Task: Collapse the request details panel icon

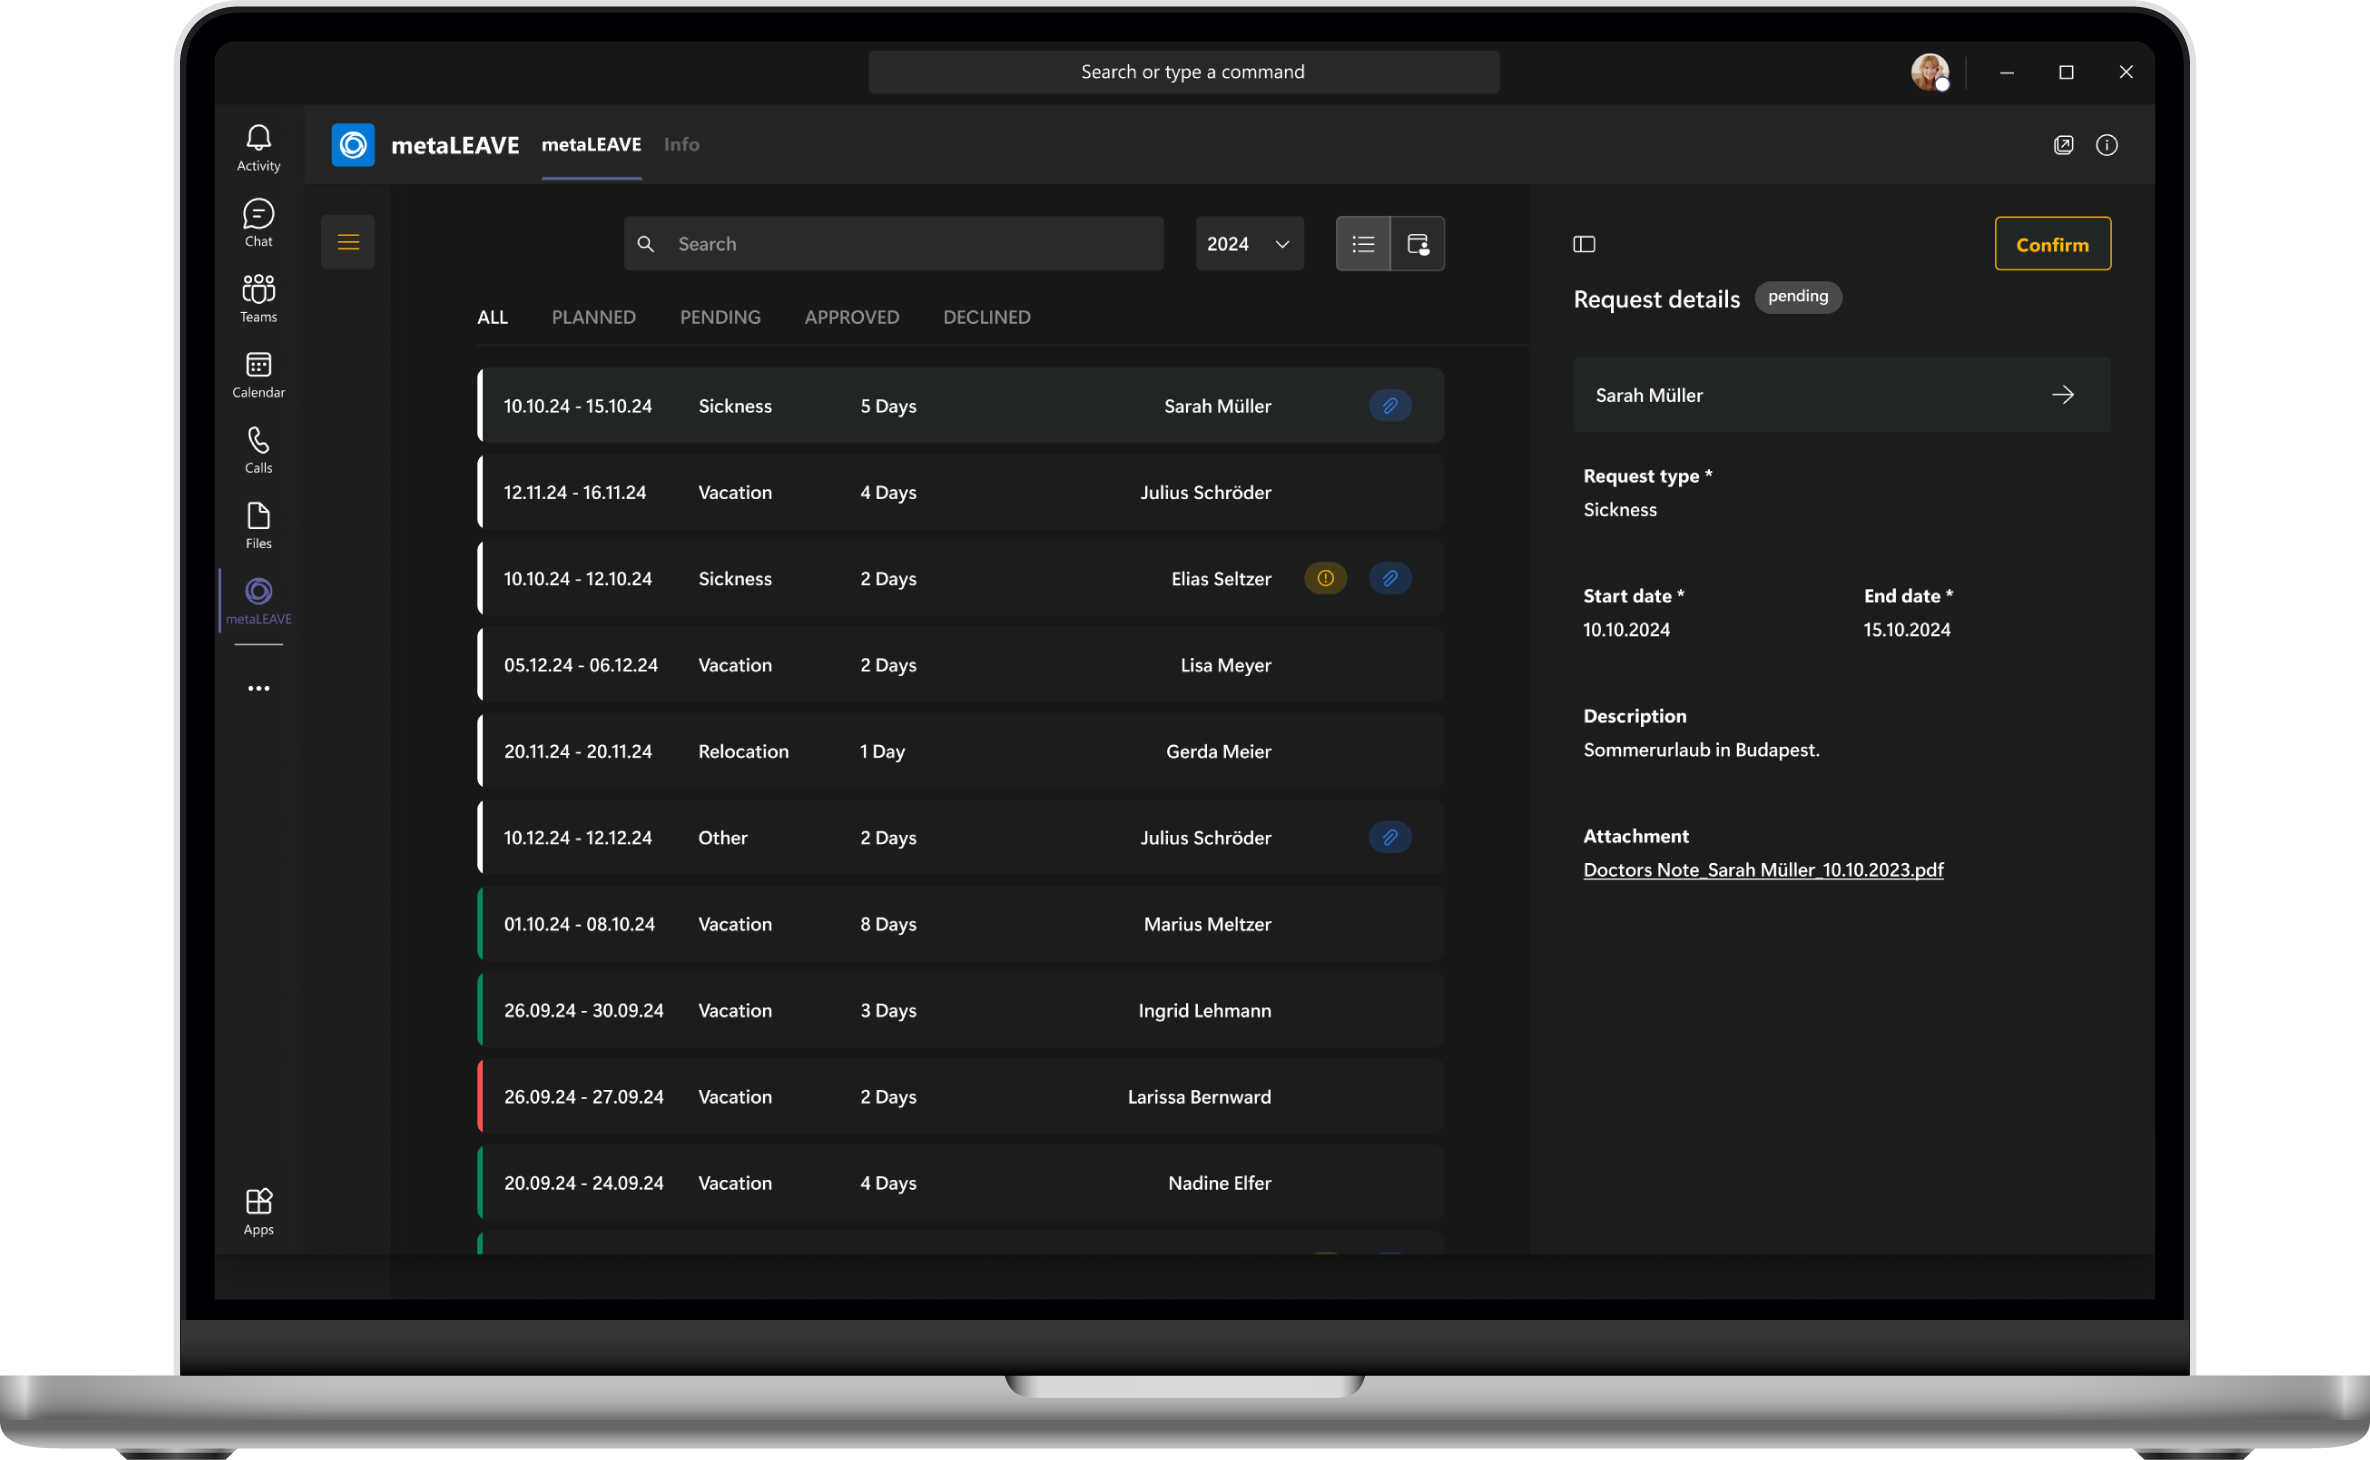Action: pyautogui.click(x=1584, y=244)
